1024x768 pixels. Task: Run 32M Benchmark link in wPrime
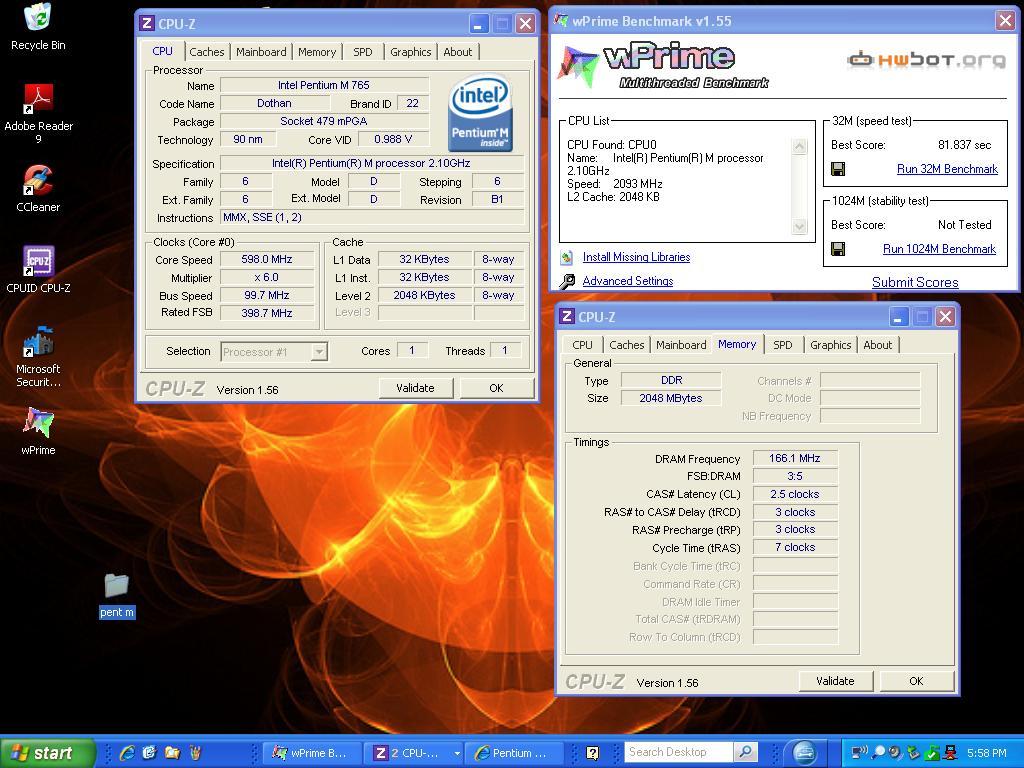[x=948, y=169]
